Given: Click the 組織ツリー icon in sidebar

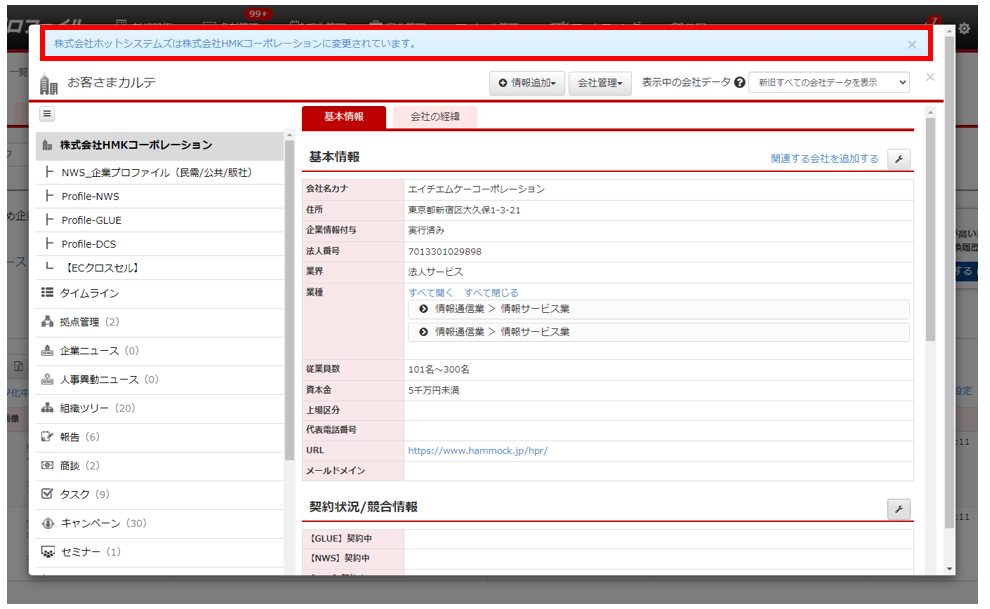Looking at the screenshot, I should tap(47, 408).
